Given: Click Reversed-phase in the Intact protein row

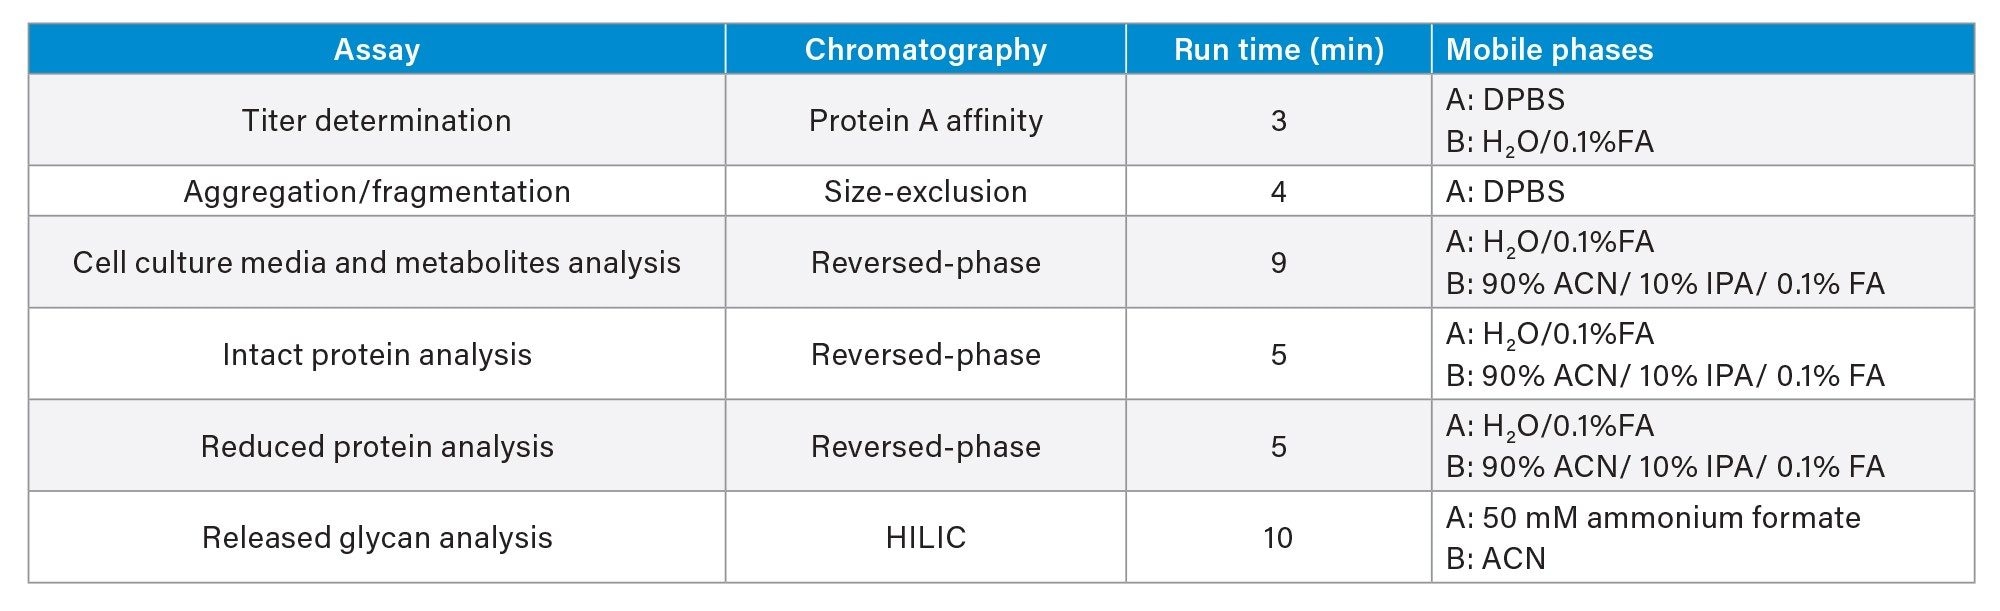Looking at the screenshot, I should click(x=925, y=355).
